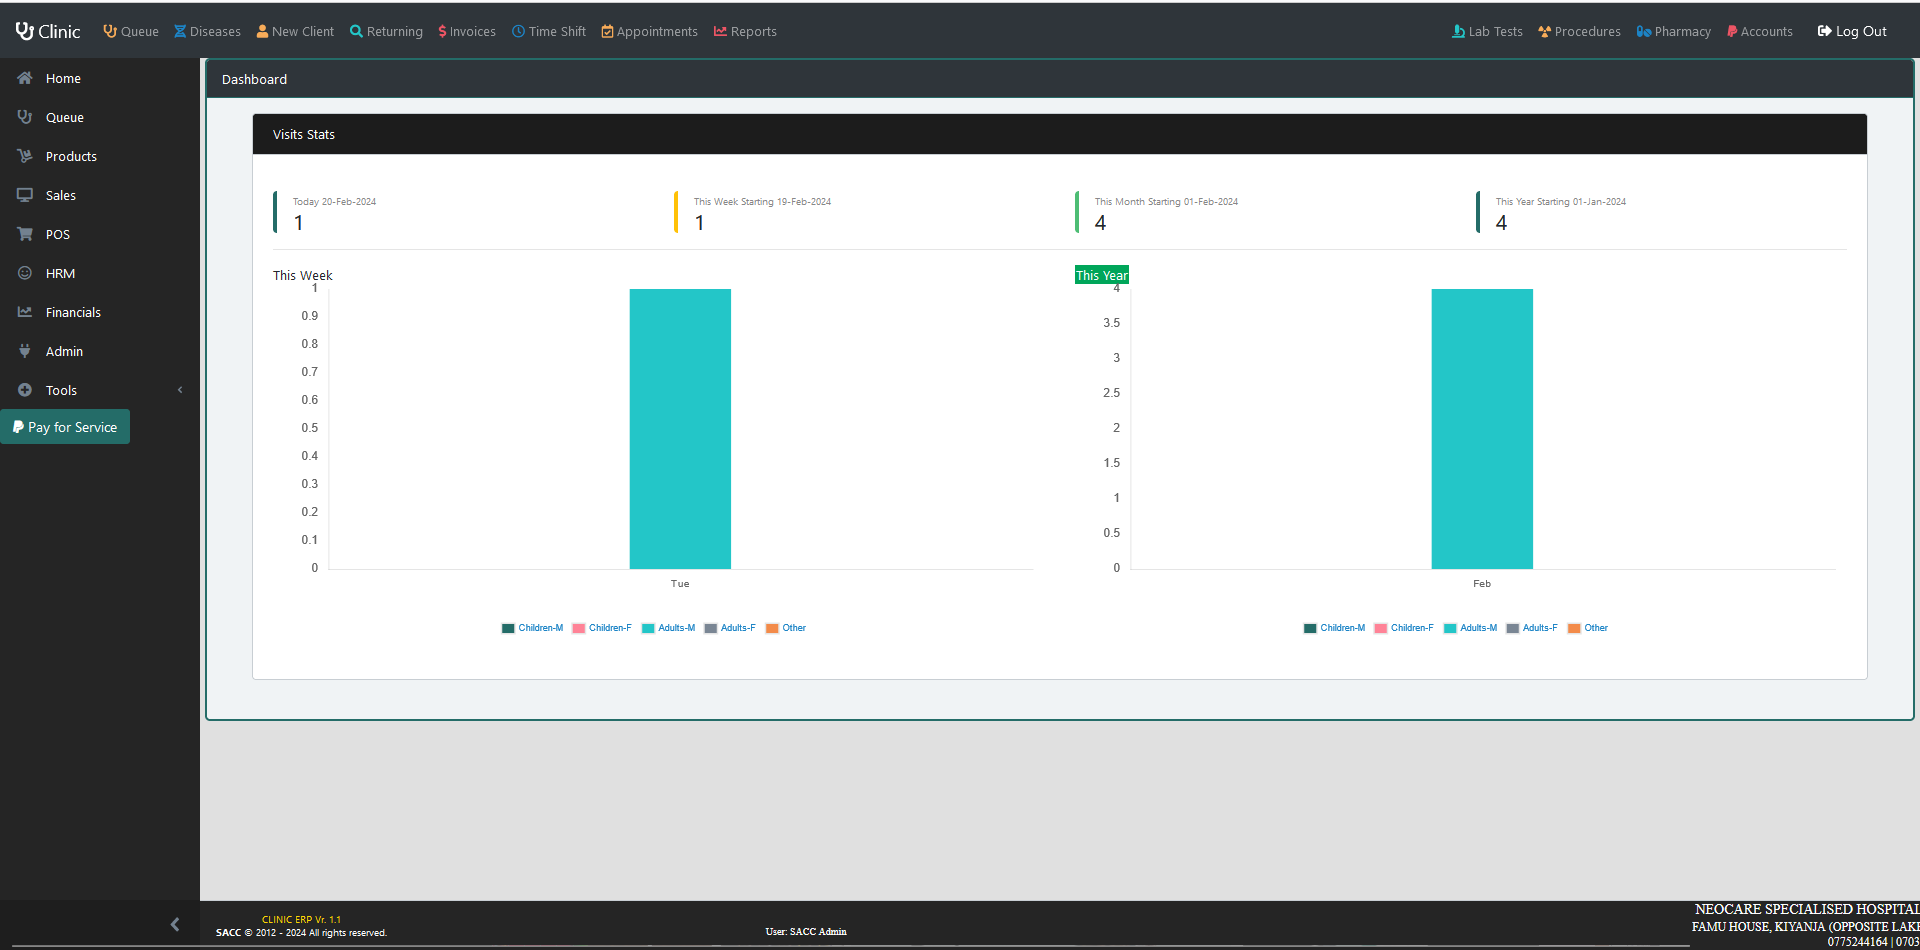Select HRM in the sidebar
The image size is (1920, 950).
coord(100,273)
